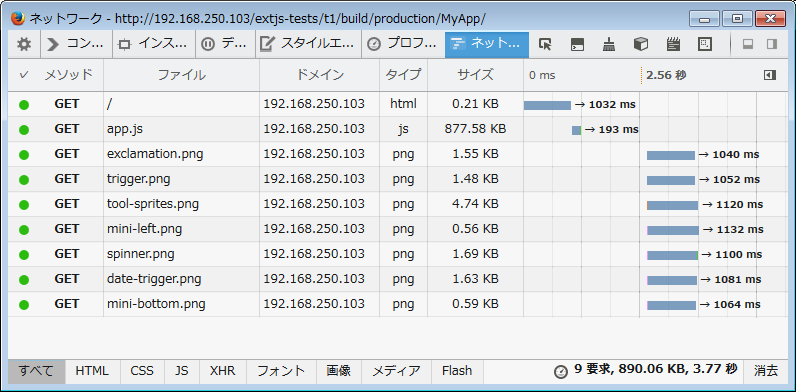
Task: Filter requests by XHR
Action: (223, 371)
